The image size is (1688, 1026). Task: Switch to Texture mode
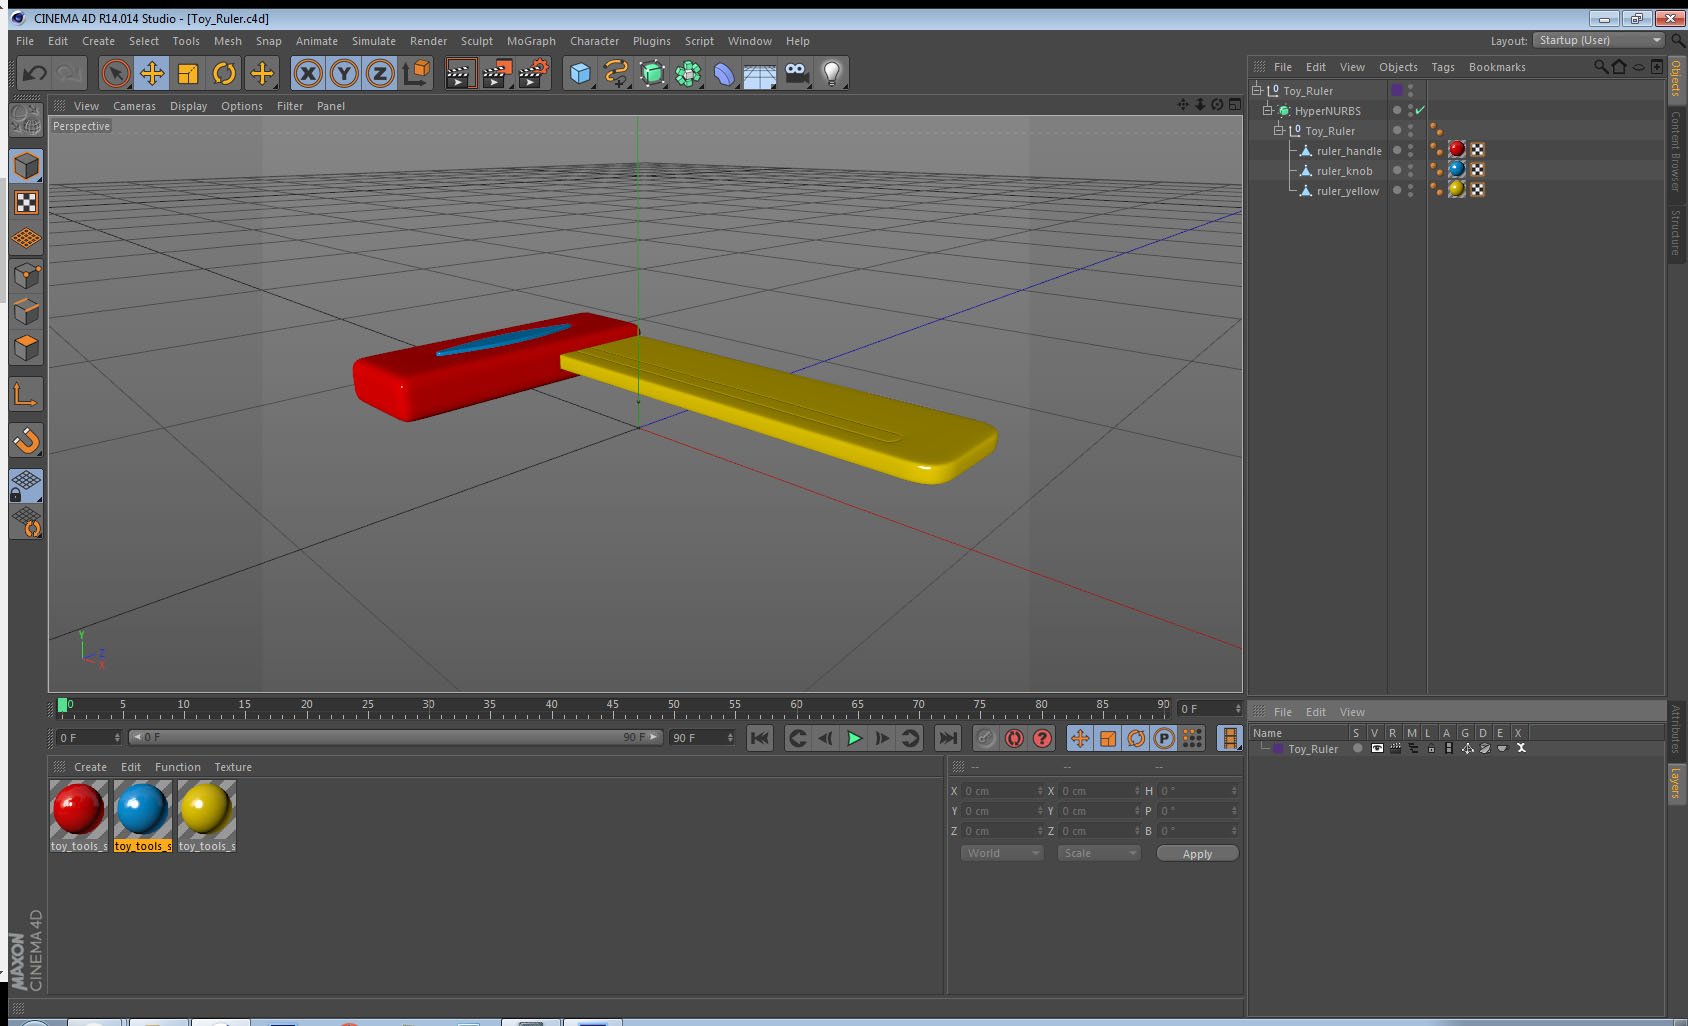click(x=26, y=203)
